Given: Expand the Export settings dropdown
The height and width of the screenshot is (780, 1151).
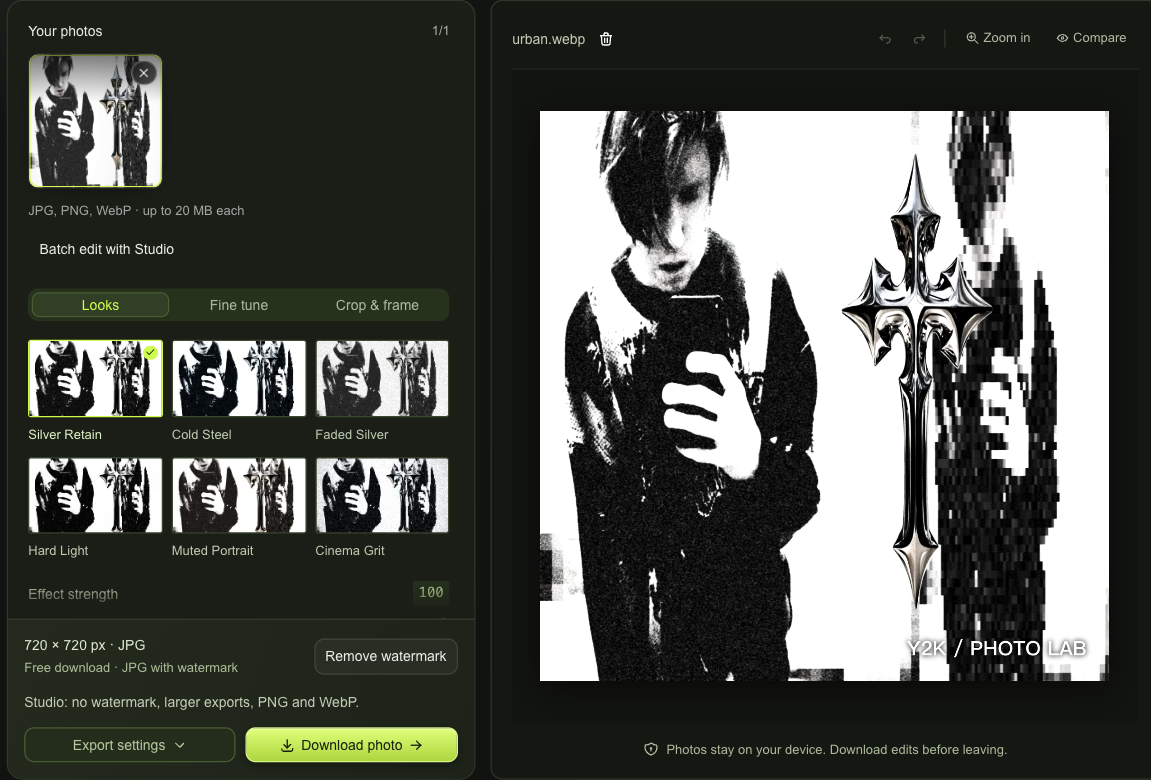Looking at the screenshot, I should (129, 746).
